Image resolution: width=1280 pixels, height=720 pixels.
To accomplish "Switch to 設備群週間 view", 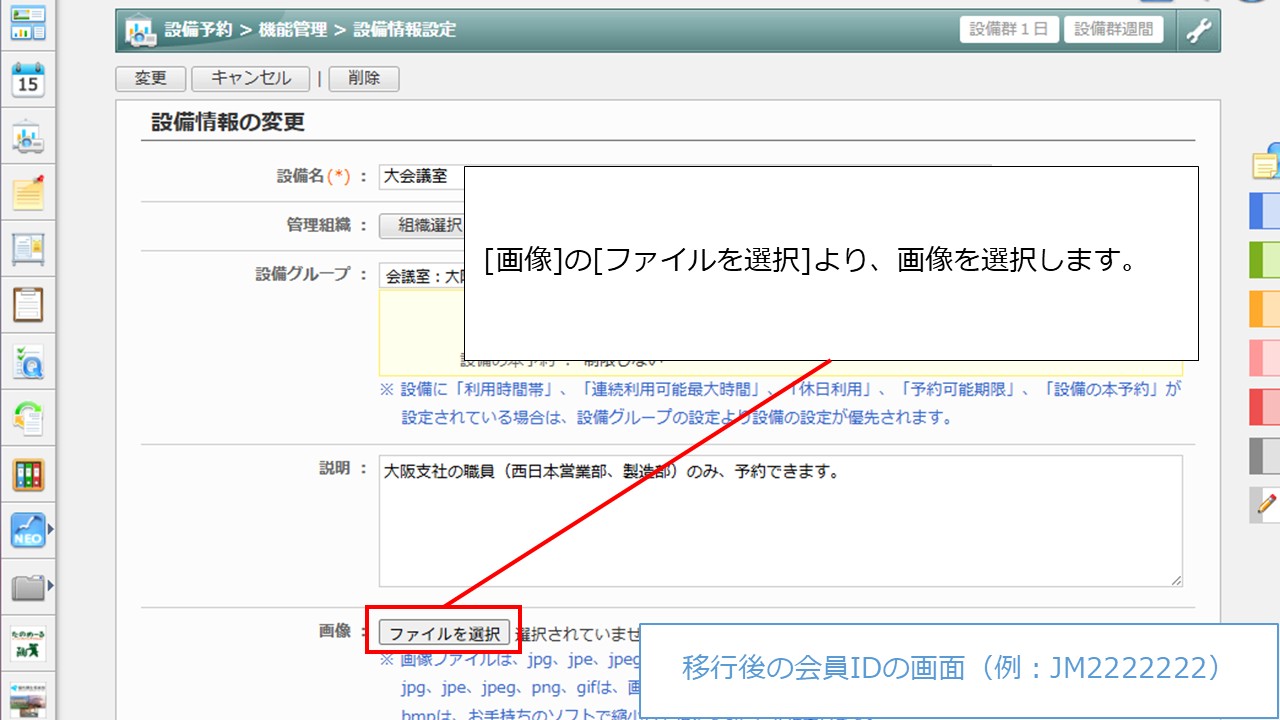I will click(x=1113, y=30).
